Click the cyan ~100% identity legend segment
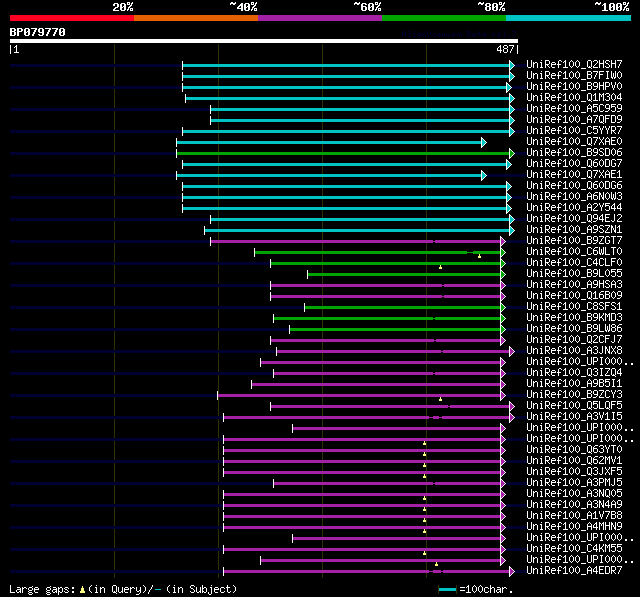Viewport: 640px width, 597px height. point(569,18)
